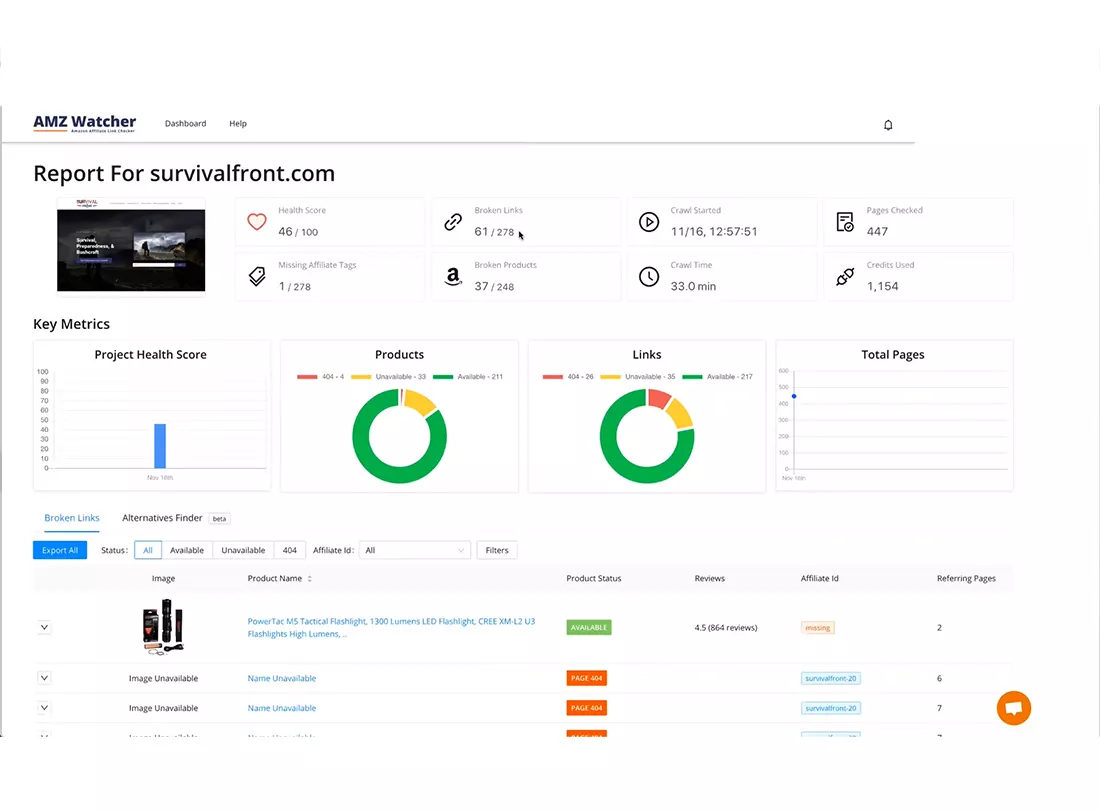The height and width of the screenshot is (810, 1100).
Task: Click survivalfront-20 tag in 6-pages row
Action: tap(831, 678)
